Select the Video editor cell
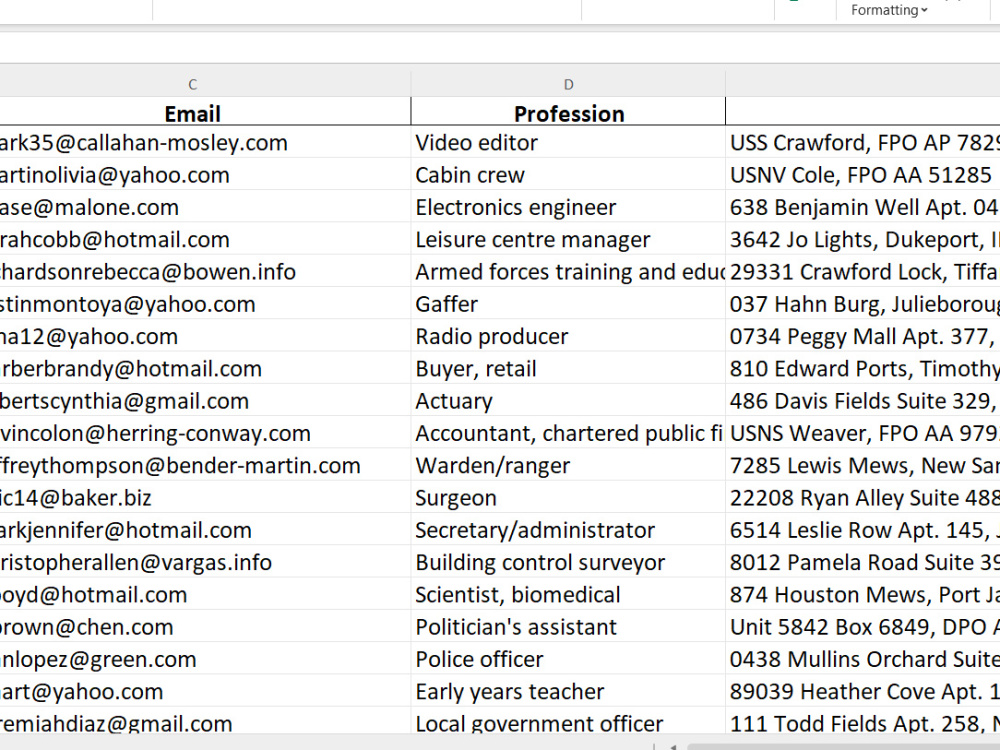This screenshot has height=750, width=1000. pos(568,142)
